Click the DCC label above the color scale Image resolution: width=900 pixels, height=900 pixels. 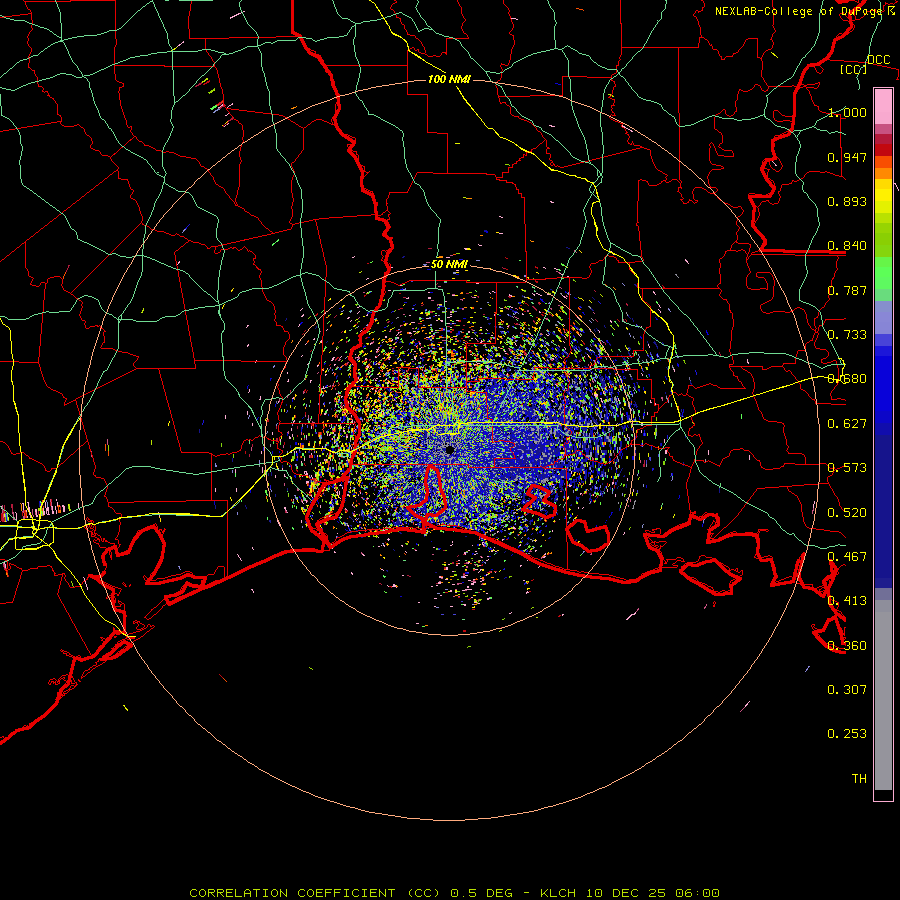click(878, 59)
